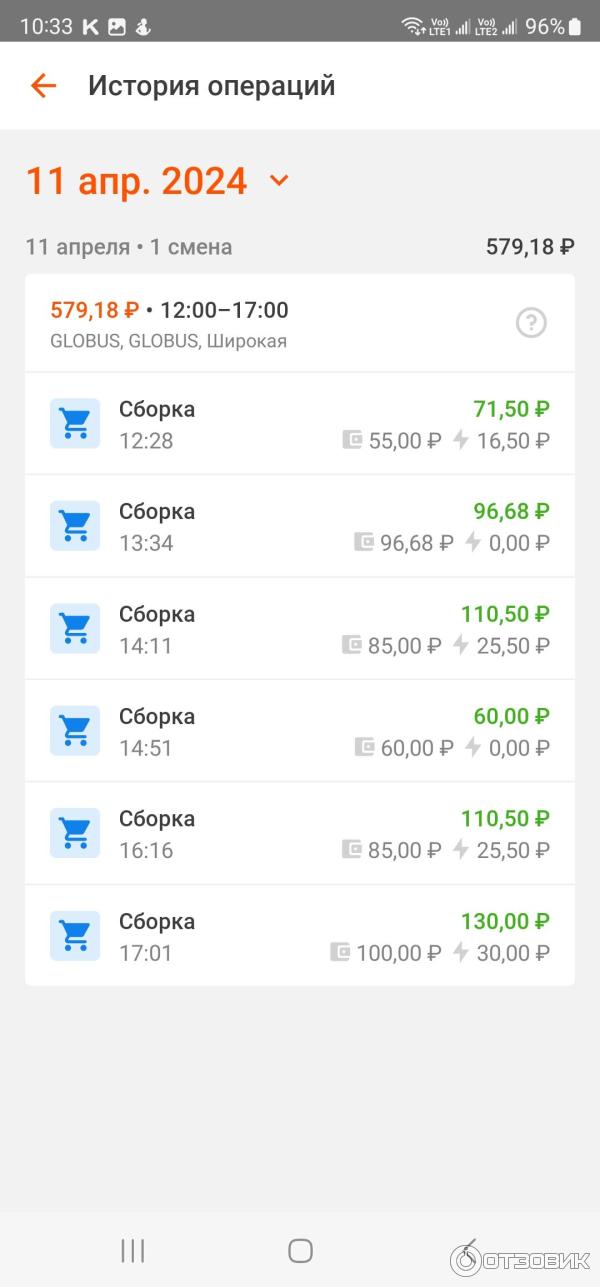The image size is (600, 1287).
Task: Tap wallet icon beside 100,00 ₽
Action: click(x=340, y=952)
